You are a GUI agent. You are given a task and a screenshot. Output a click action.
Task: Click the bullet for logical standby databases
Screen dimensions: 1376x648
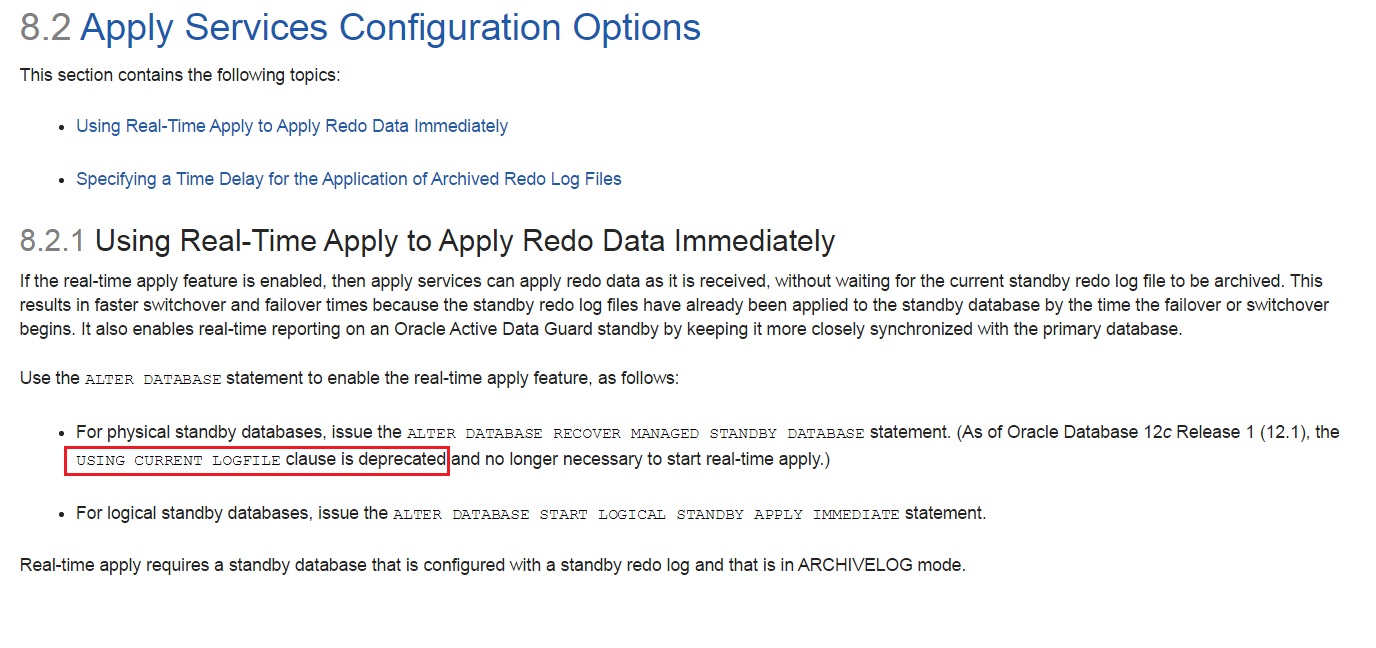pos(64,514)
